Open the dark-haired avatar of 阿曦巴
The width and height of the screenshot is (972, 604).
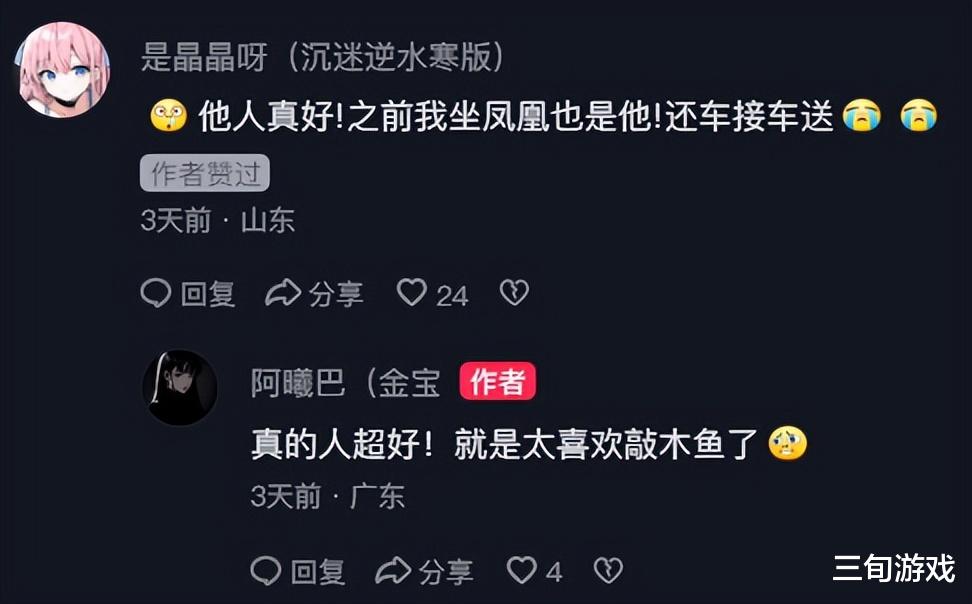pyautogui.click(x=180, y=387)
